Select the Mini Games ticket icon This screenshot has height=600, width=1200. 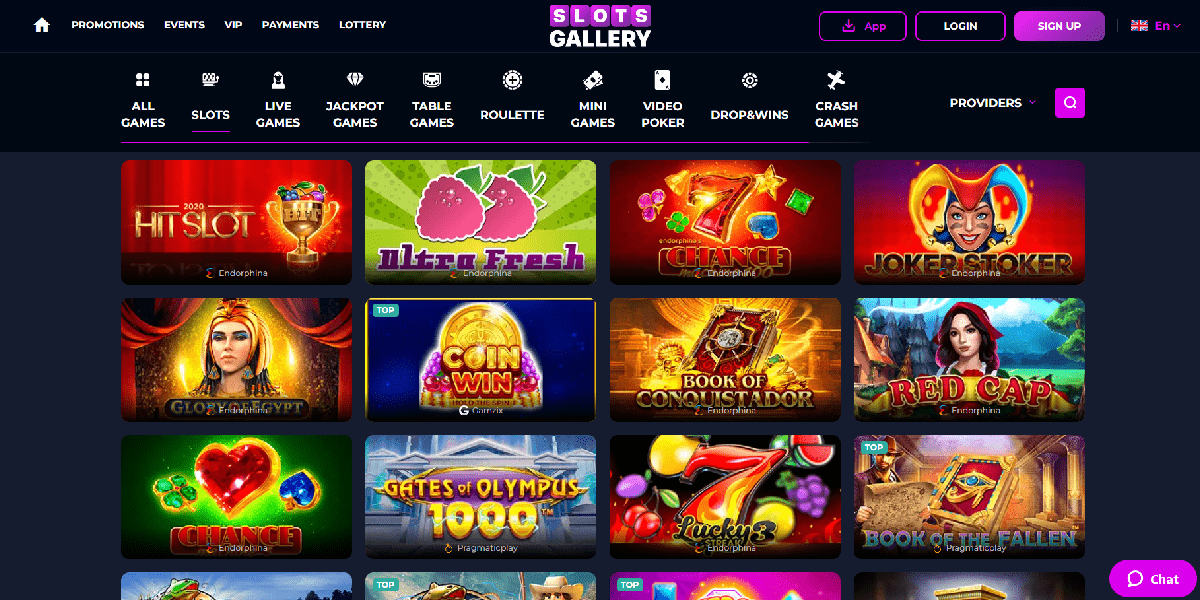click(x=593, y=80)
